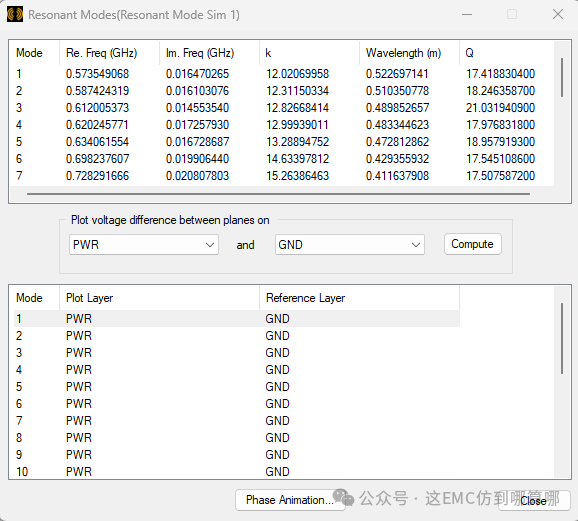Click the upper table's horizontal scrollbar
Image resolution: width=578 pixels, height=521 pixels.
coord(278,194)
